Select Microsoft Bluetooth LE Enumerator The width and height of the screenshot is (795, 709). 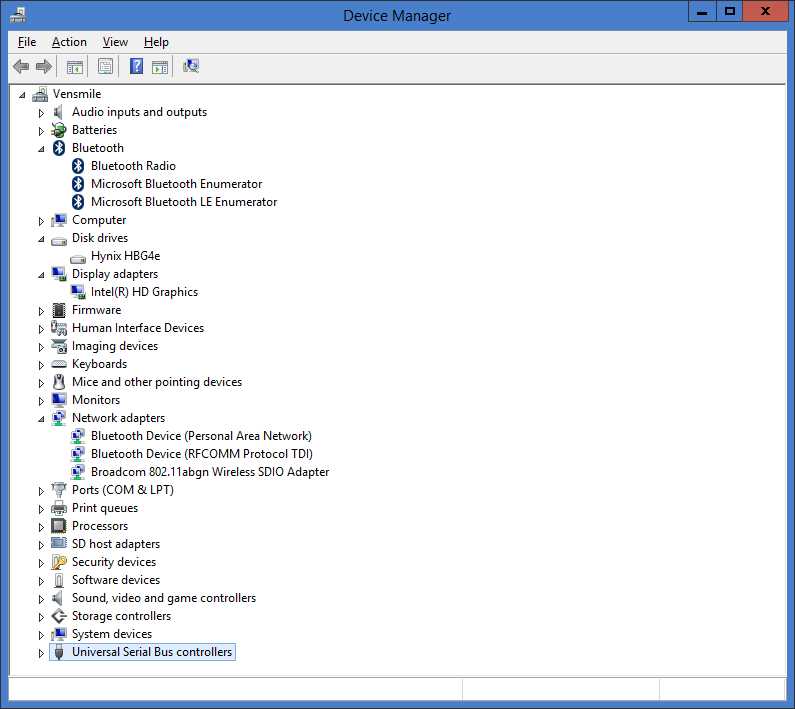pos(184,202)
